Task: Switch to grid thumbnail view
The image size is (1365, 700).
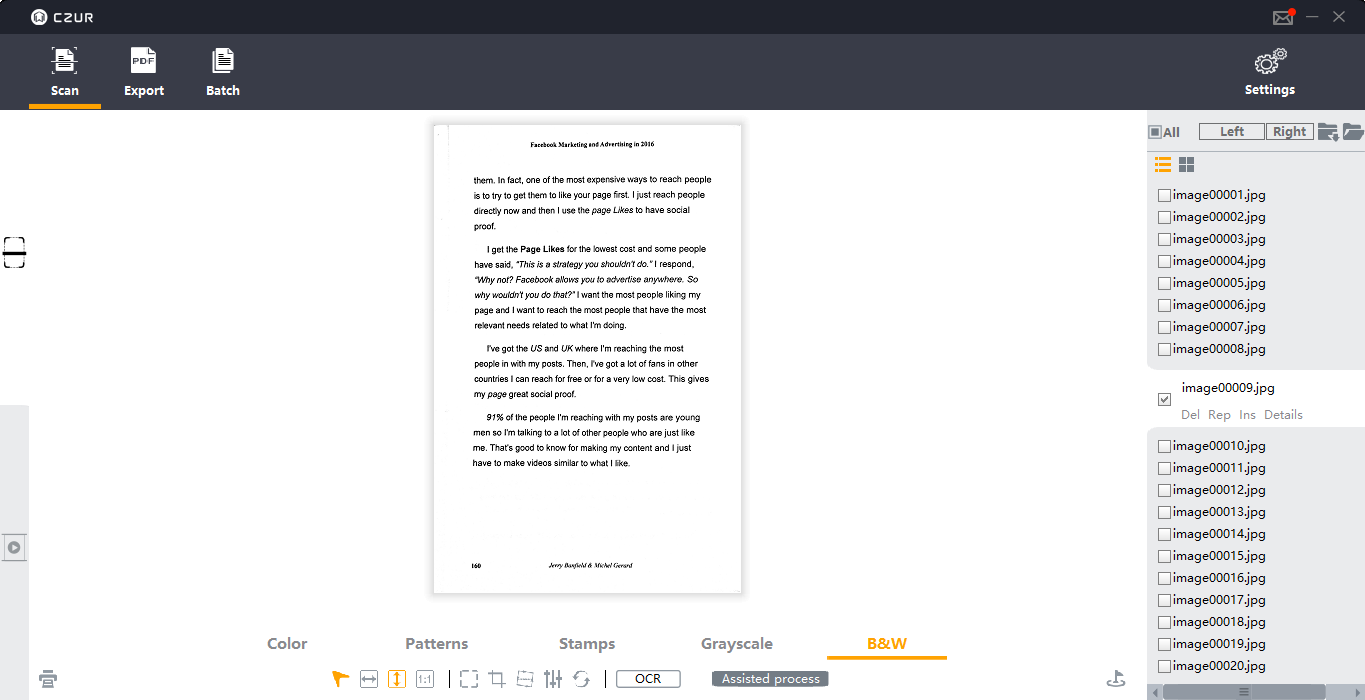Action: 1185,164
